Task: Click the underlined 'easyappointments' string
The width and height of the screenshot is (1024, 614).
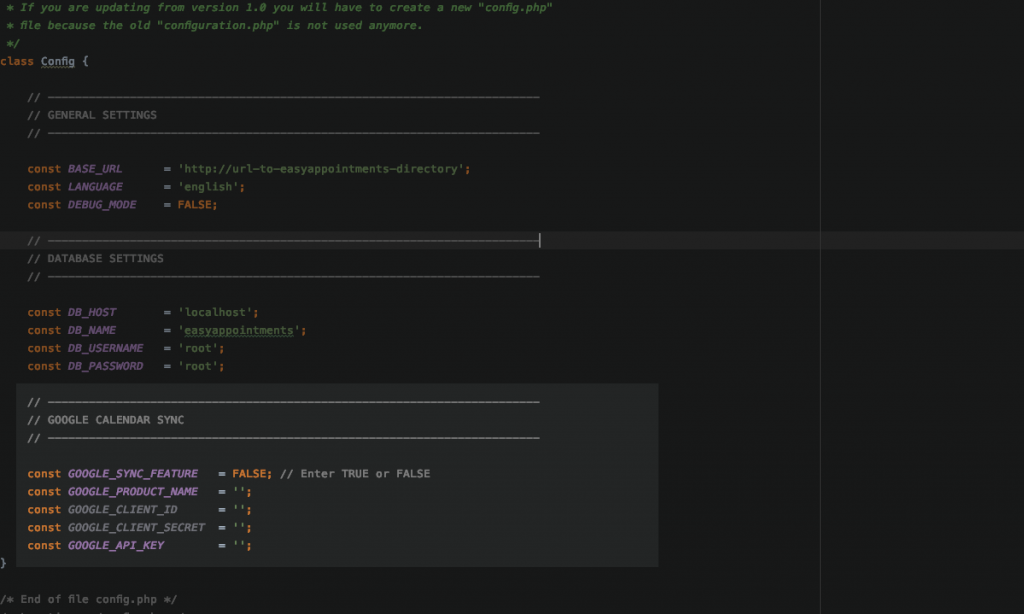Action: click(239, 331)
